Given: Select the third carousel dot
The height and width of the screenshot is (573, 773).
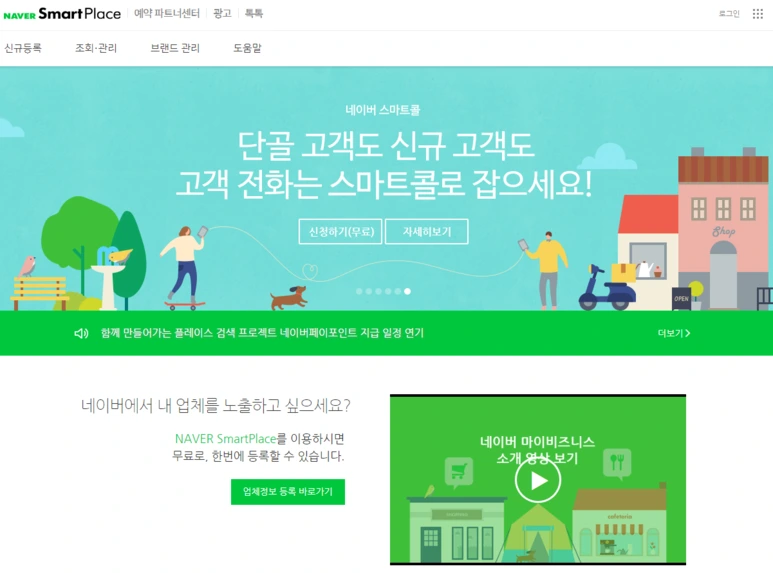Looking at the screenshot, I should pyautogui.click(x=378, y=291).
